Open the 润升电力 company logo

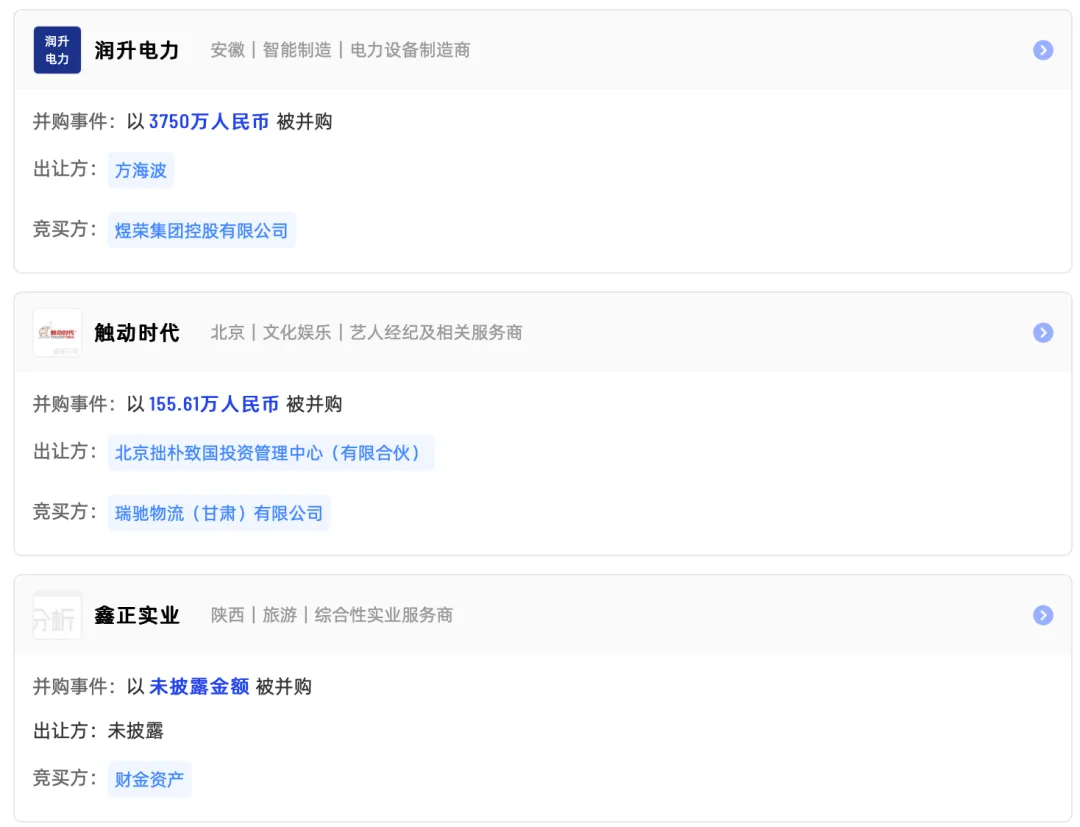coord(57,50)
